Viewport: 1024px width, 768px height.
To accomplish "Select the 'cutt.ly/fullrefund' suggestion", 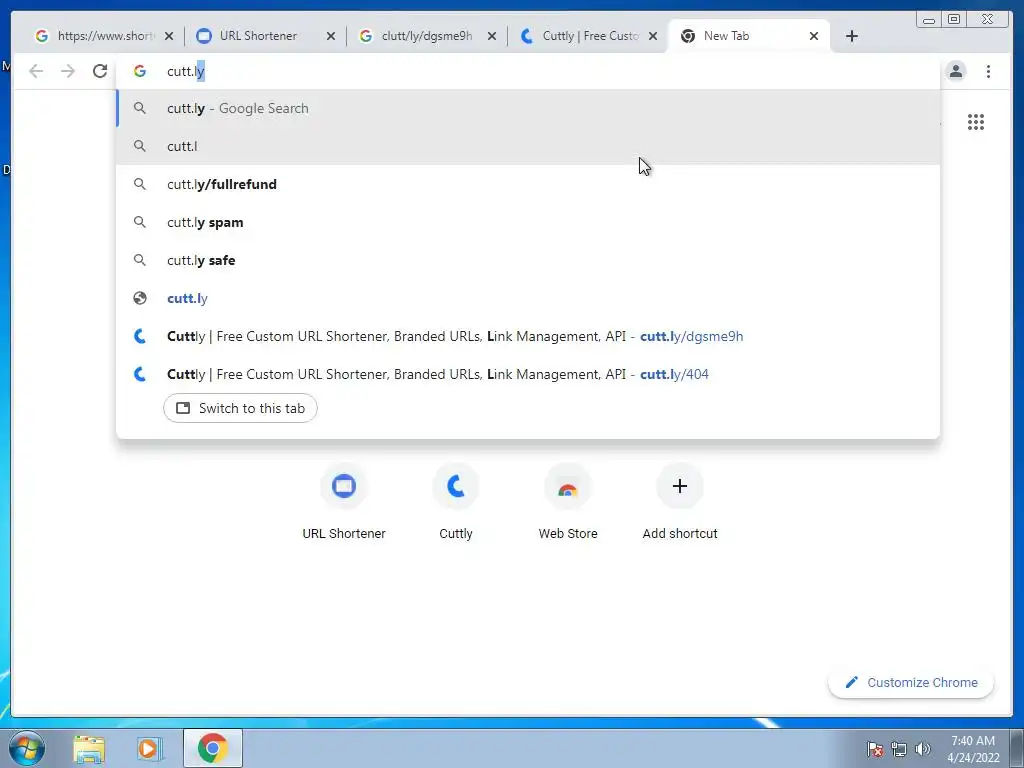I will click(528, 184).
